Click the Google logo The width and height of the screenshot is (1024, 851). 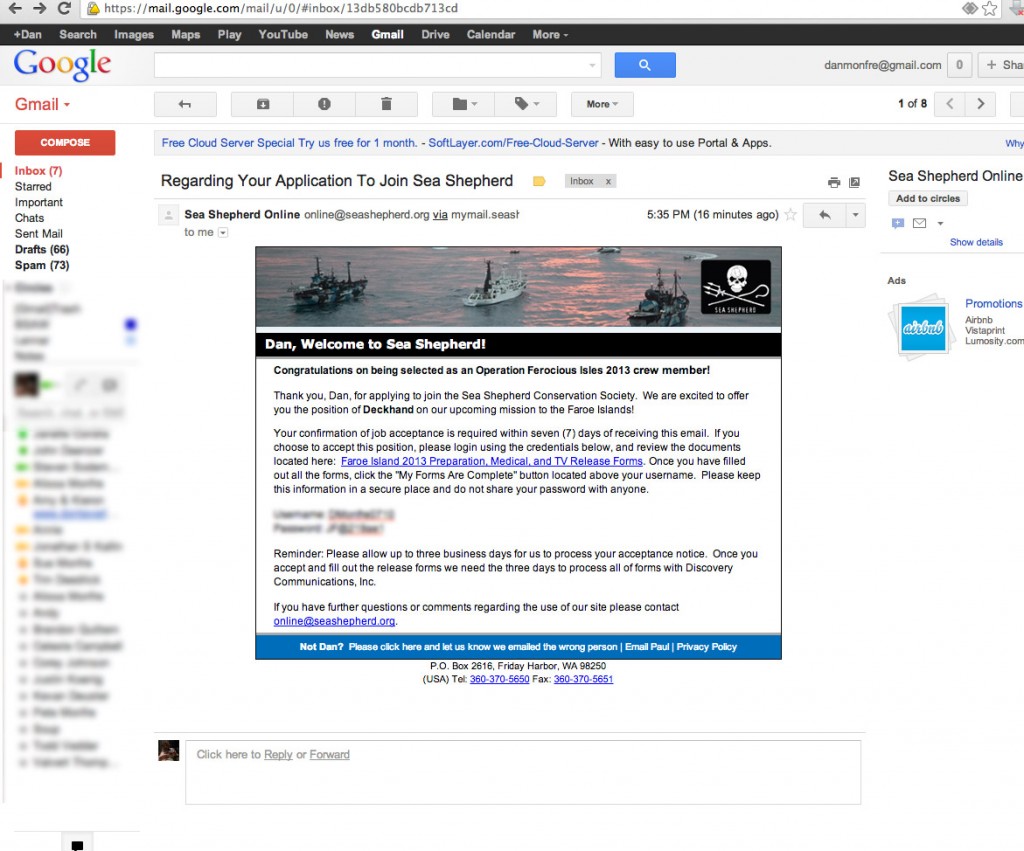(x=62, y=65)
